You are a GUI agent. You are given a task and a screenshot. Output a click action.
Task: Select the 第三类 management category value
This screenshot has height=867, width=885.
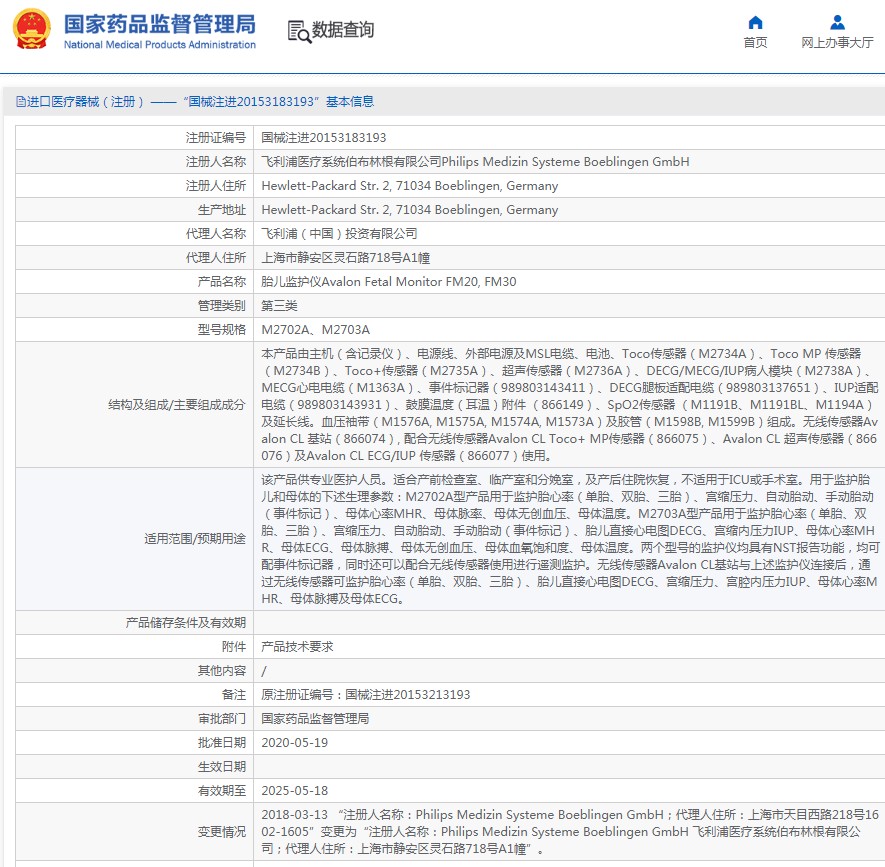[279, 306]
